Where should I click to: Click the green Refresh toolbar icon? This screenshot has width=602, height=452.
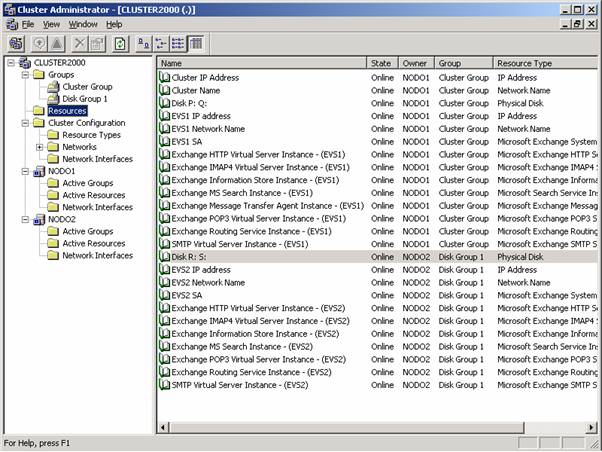click(x=120, y=43)
